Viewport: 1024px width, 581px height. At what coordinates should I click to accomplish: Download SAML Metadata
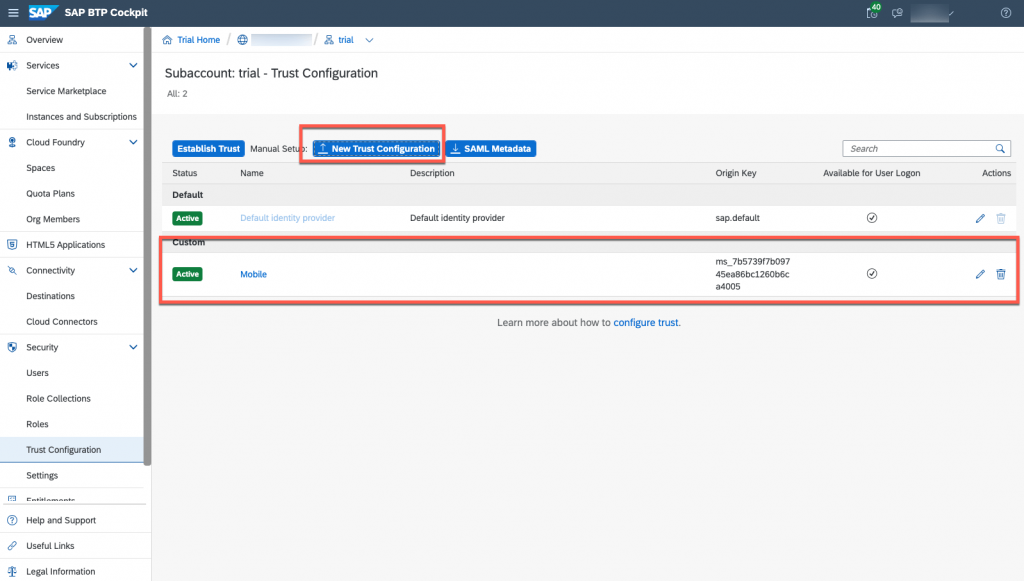click(x=490, y=149)
